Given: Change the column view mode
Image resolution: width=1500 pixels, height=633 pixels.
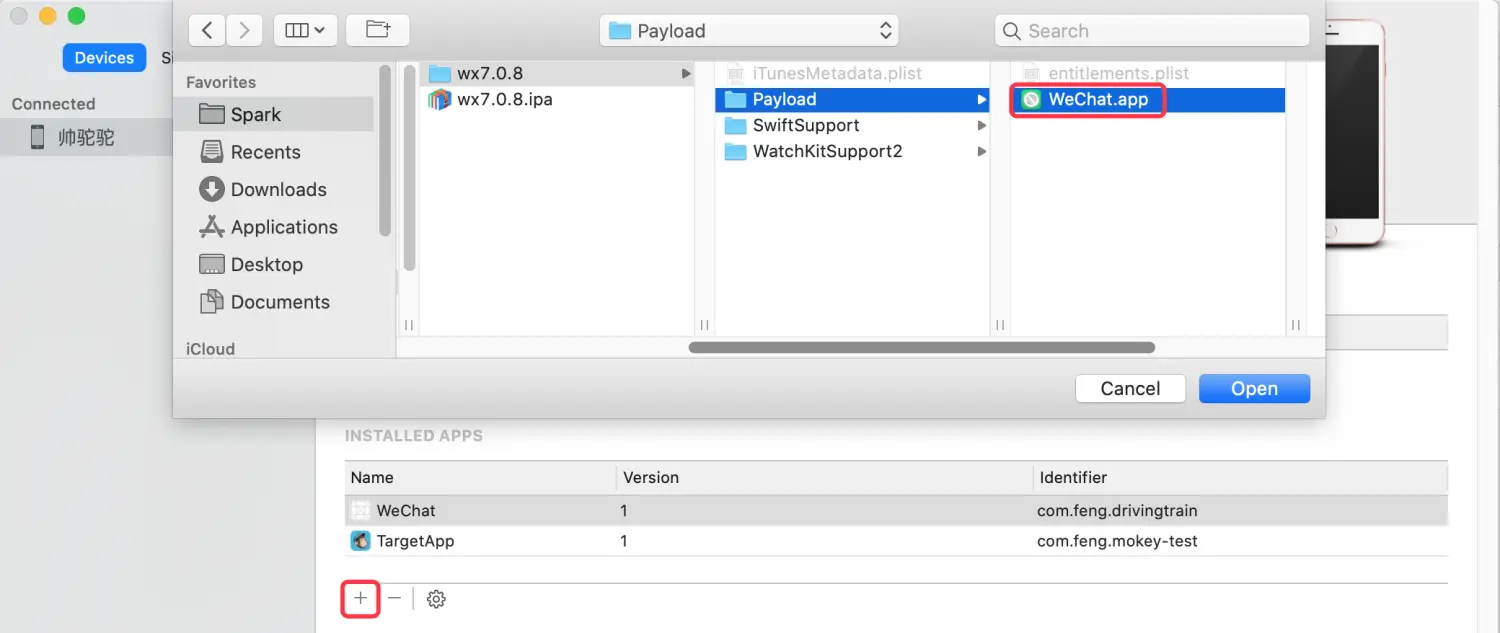Looking at the screenshot, I should coord(305,30).
